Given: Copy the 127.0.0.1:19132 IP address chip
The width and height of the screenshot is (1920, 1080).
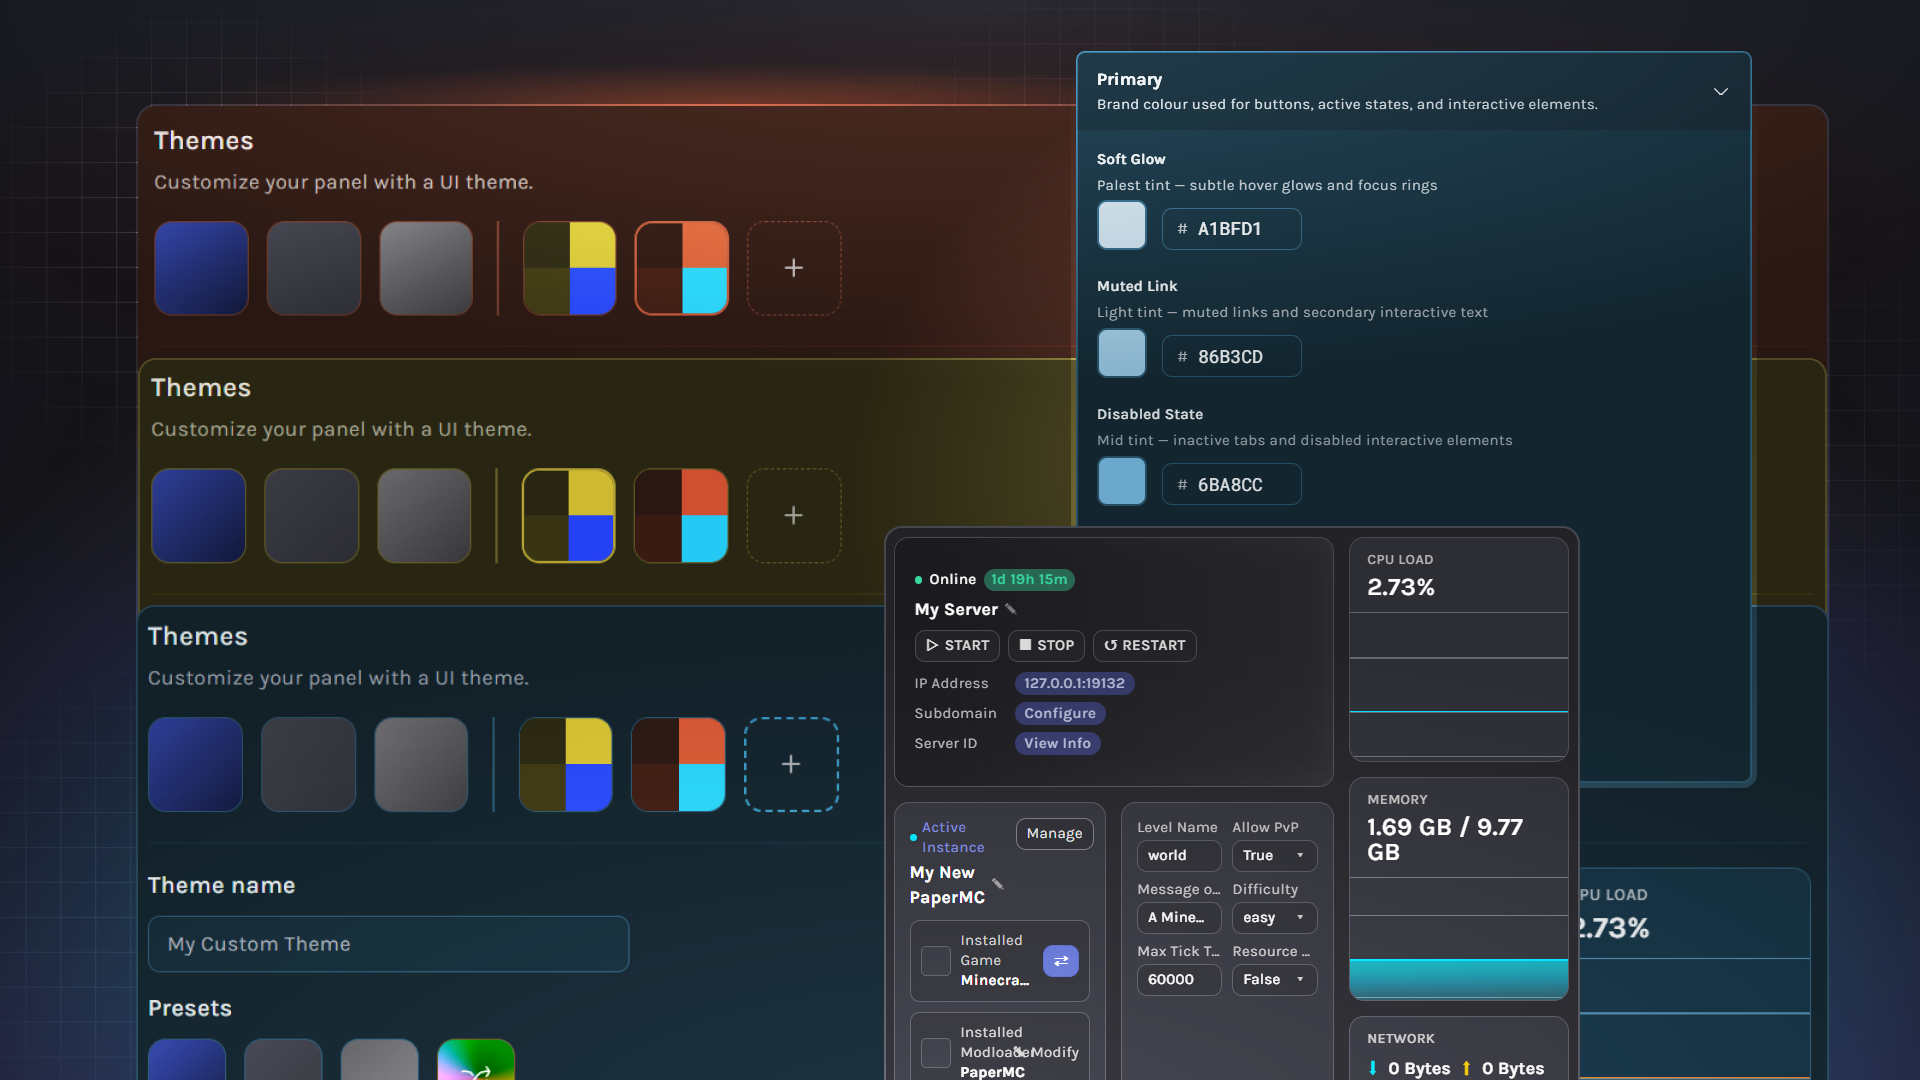Looking at the screenshot, I should [1074, 684].
